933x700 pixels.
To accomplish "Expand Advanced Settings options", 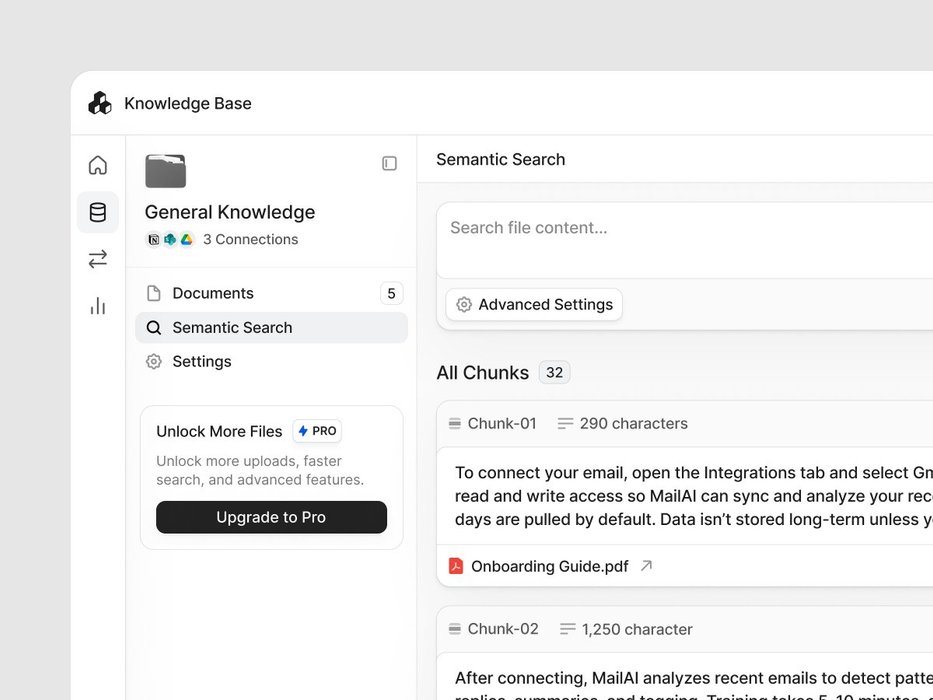I will (x=534, y=305).
